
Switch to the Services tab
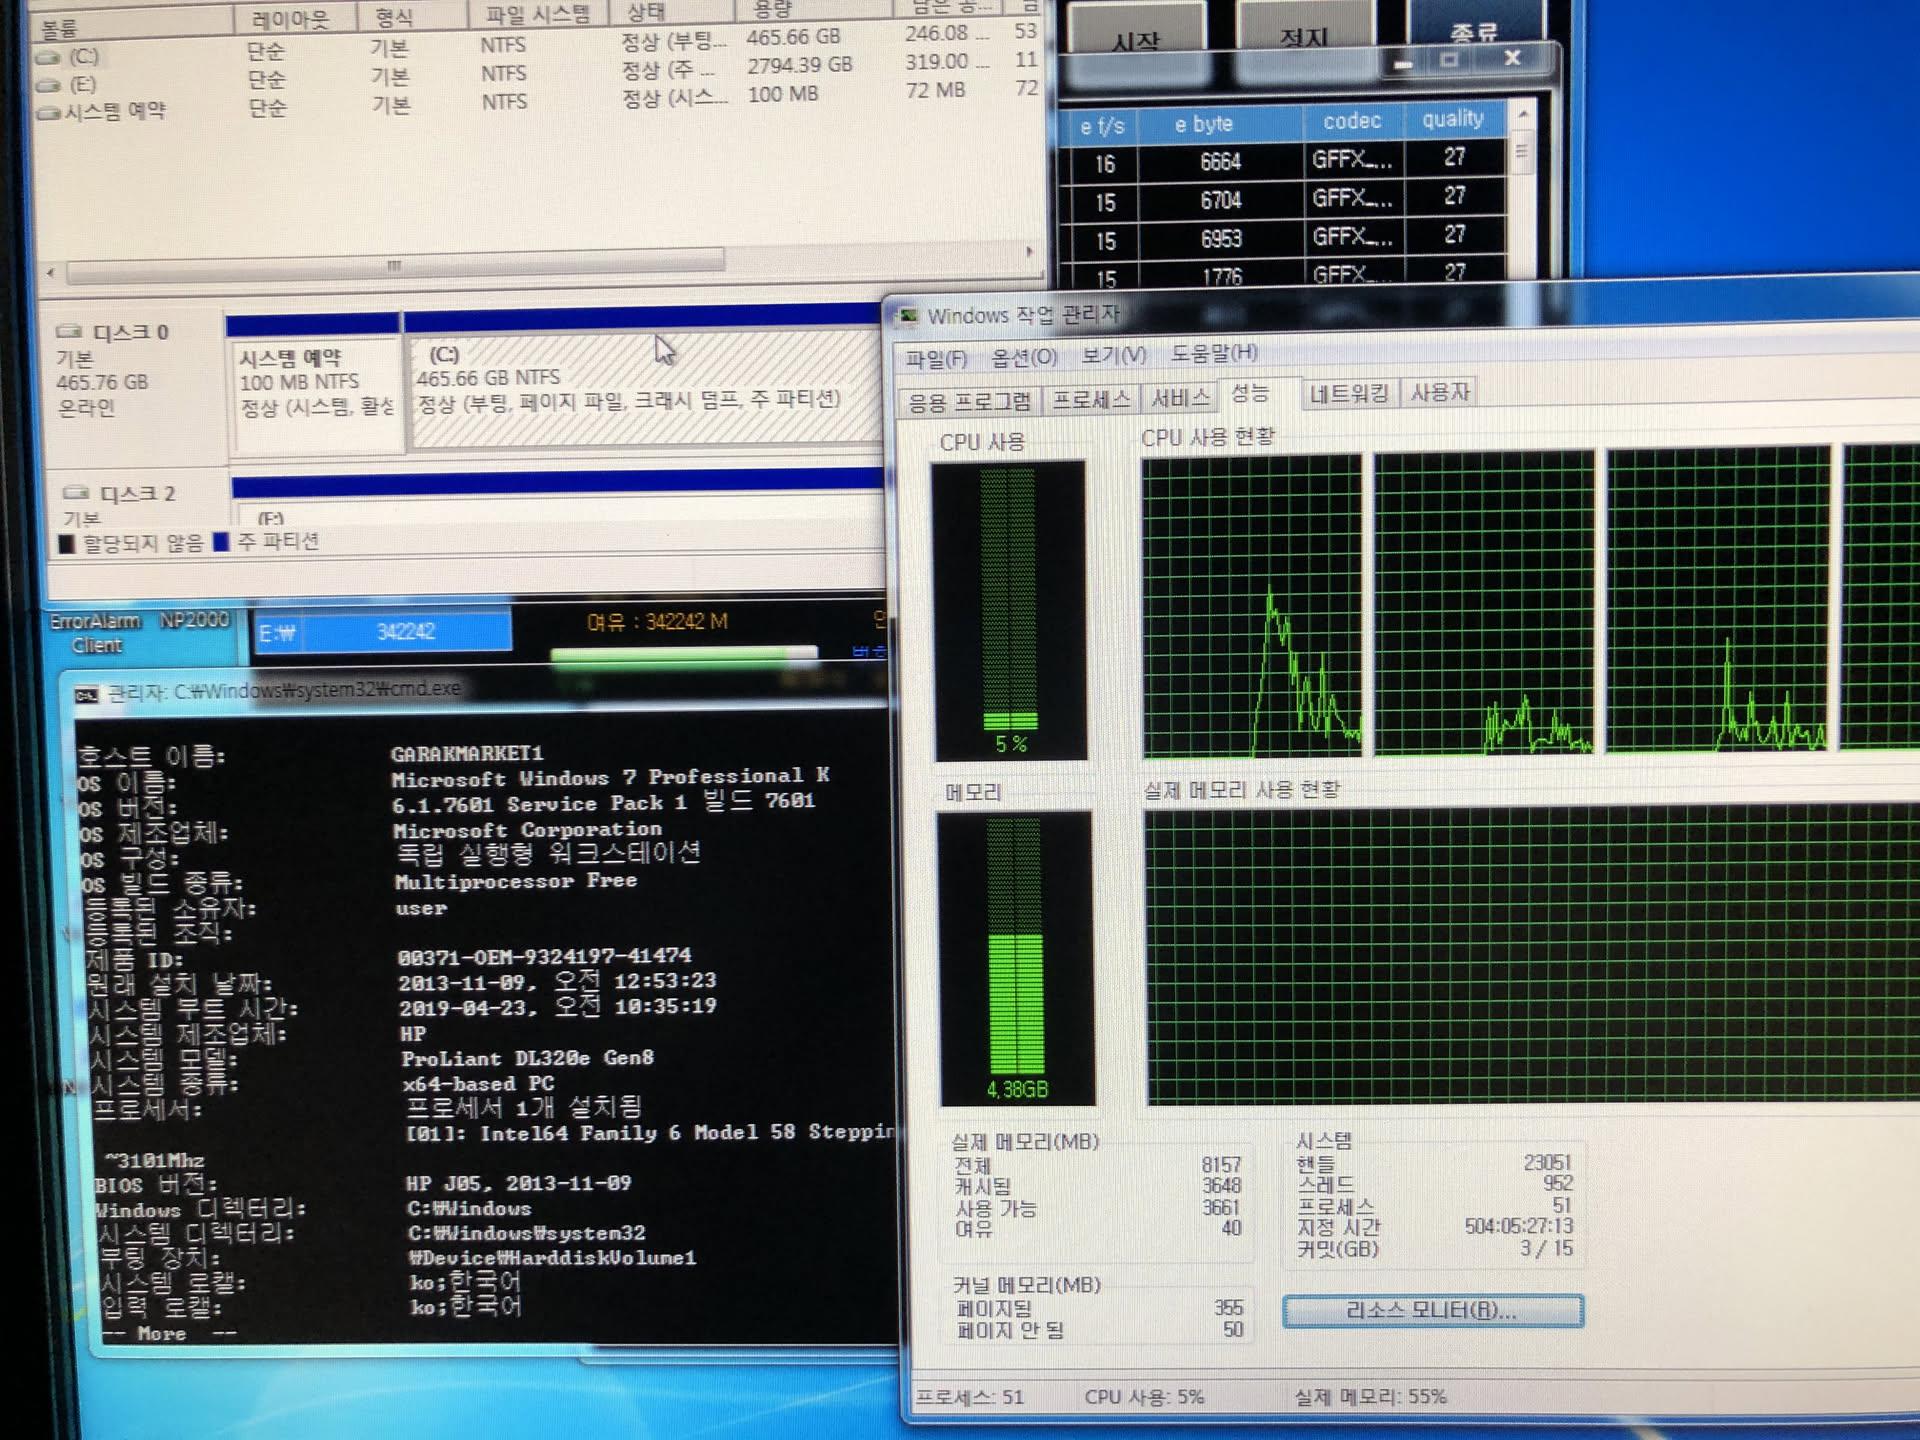[1180, 398]
